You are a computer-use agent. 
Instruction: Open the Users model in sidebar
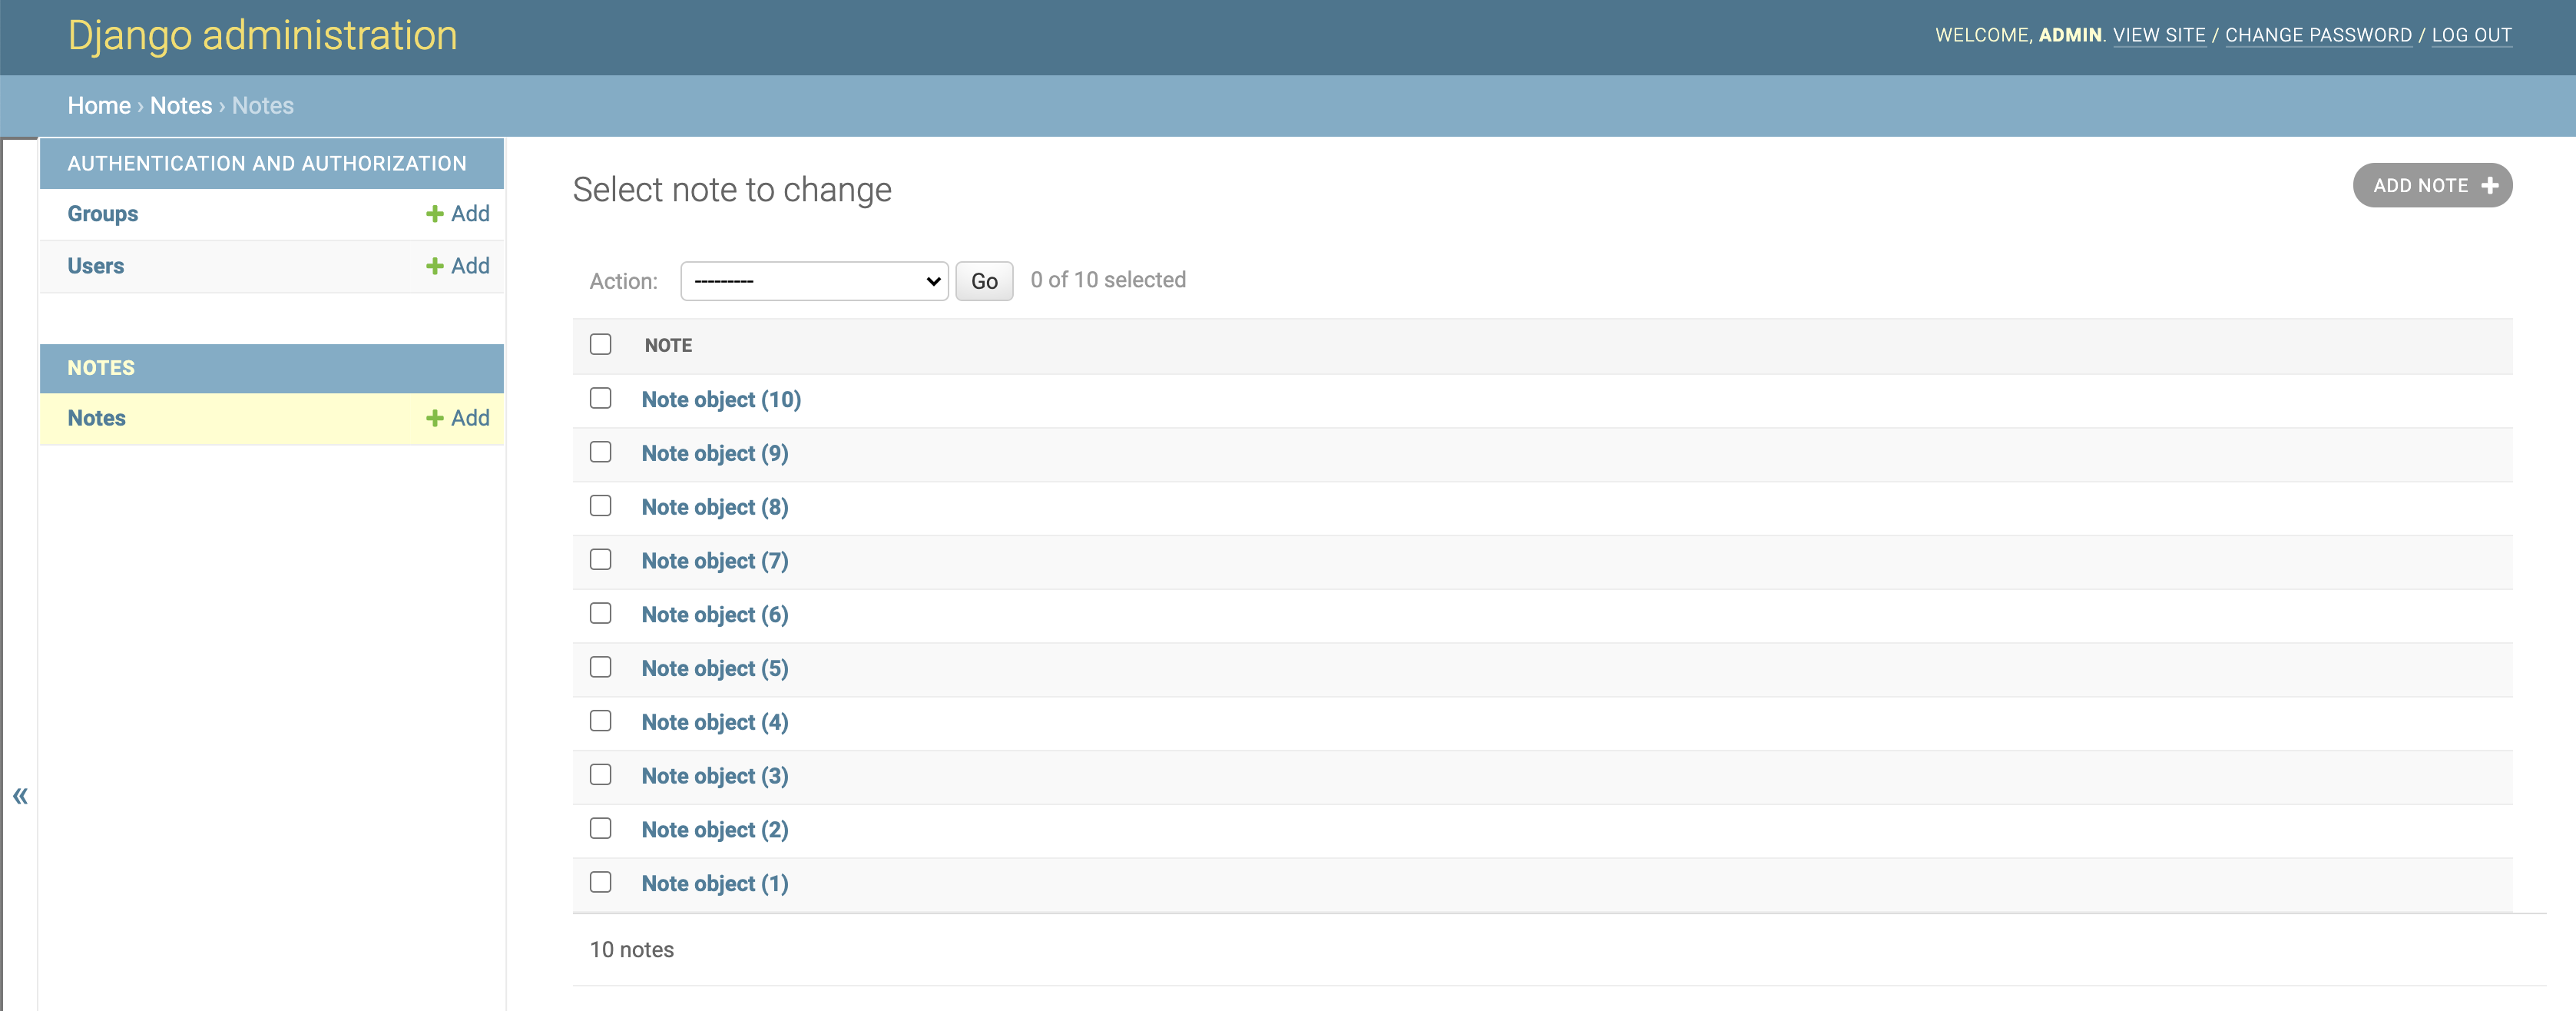coord(96,266)
